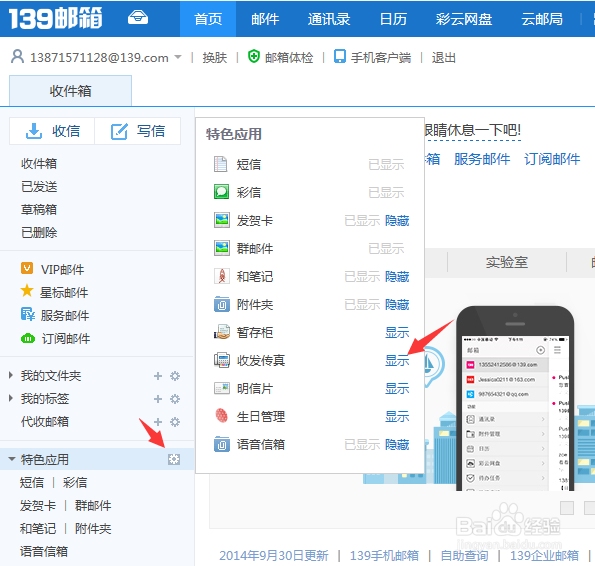
Task: Open 已发送 folder in sidebar
Action: (39, 187)
